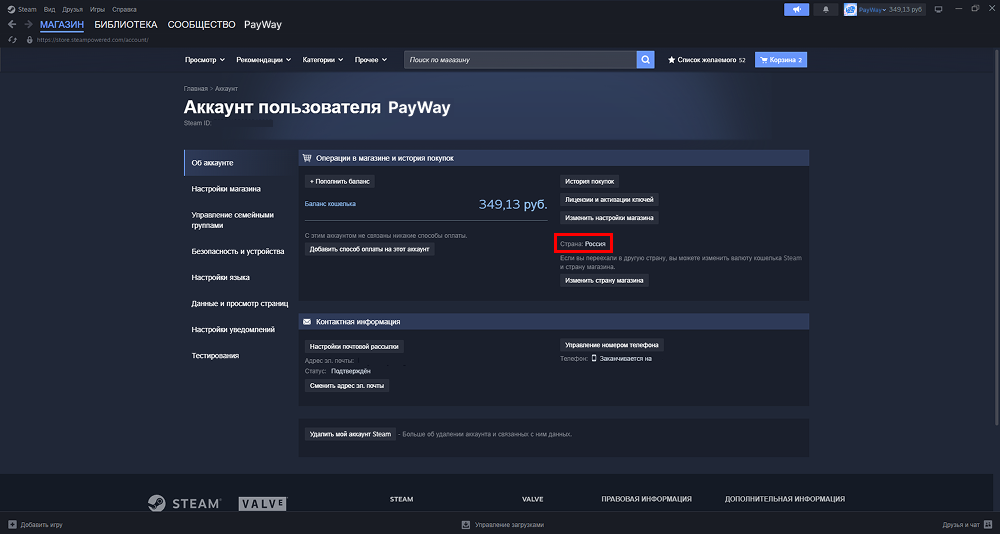This screenshot has width=1000, height=534.
Task: Click the downloads icon at the bottom
Action: click(466, 524)
